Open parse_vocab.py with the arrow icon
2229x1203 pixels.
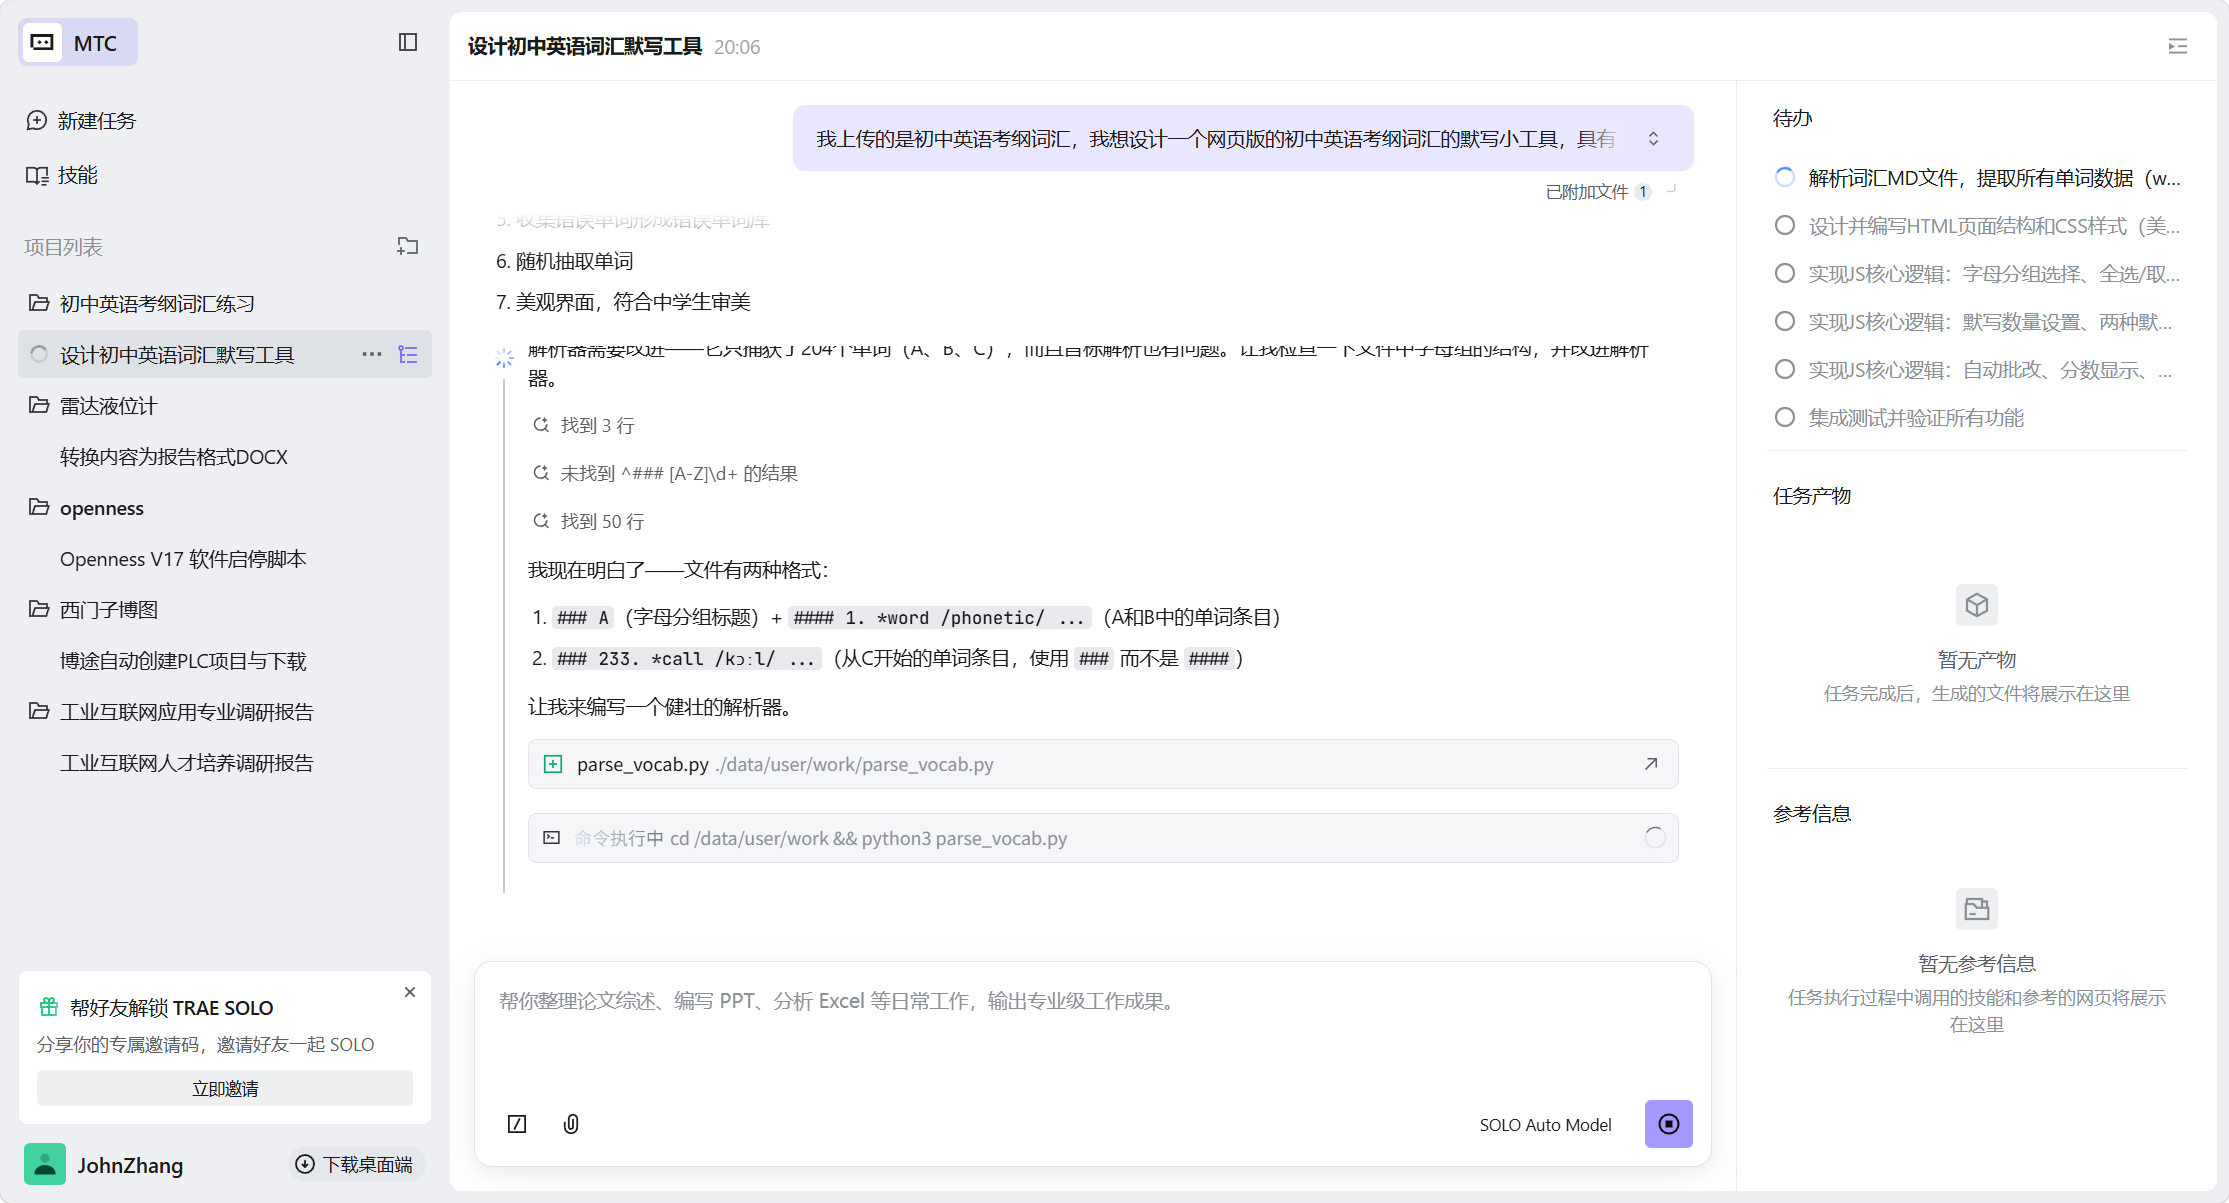click(x=1651, y=764)
